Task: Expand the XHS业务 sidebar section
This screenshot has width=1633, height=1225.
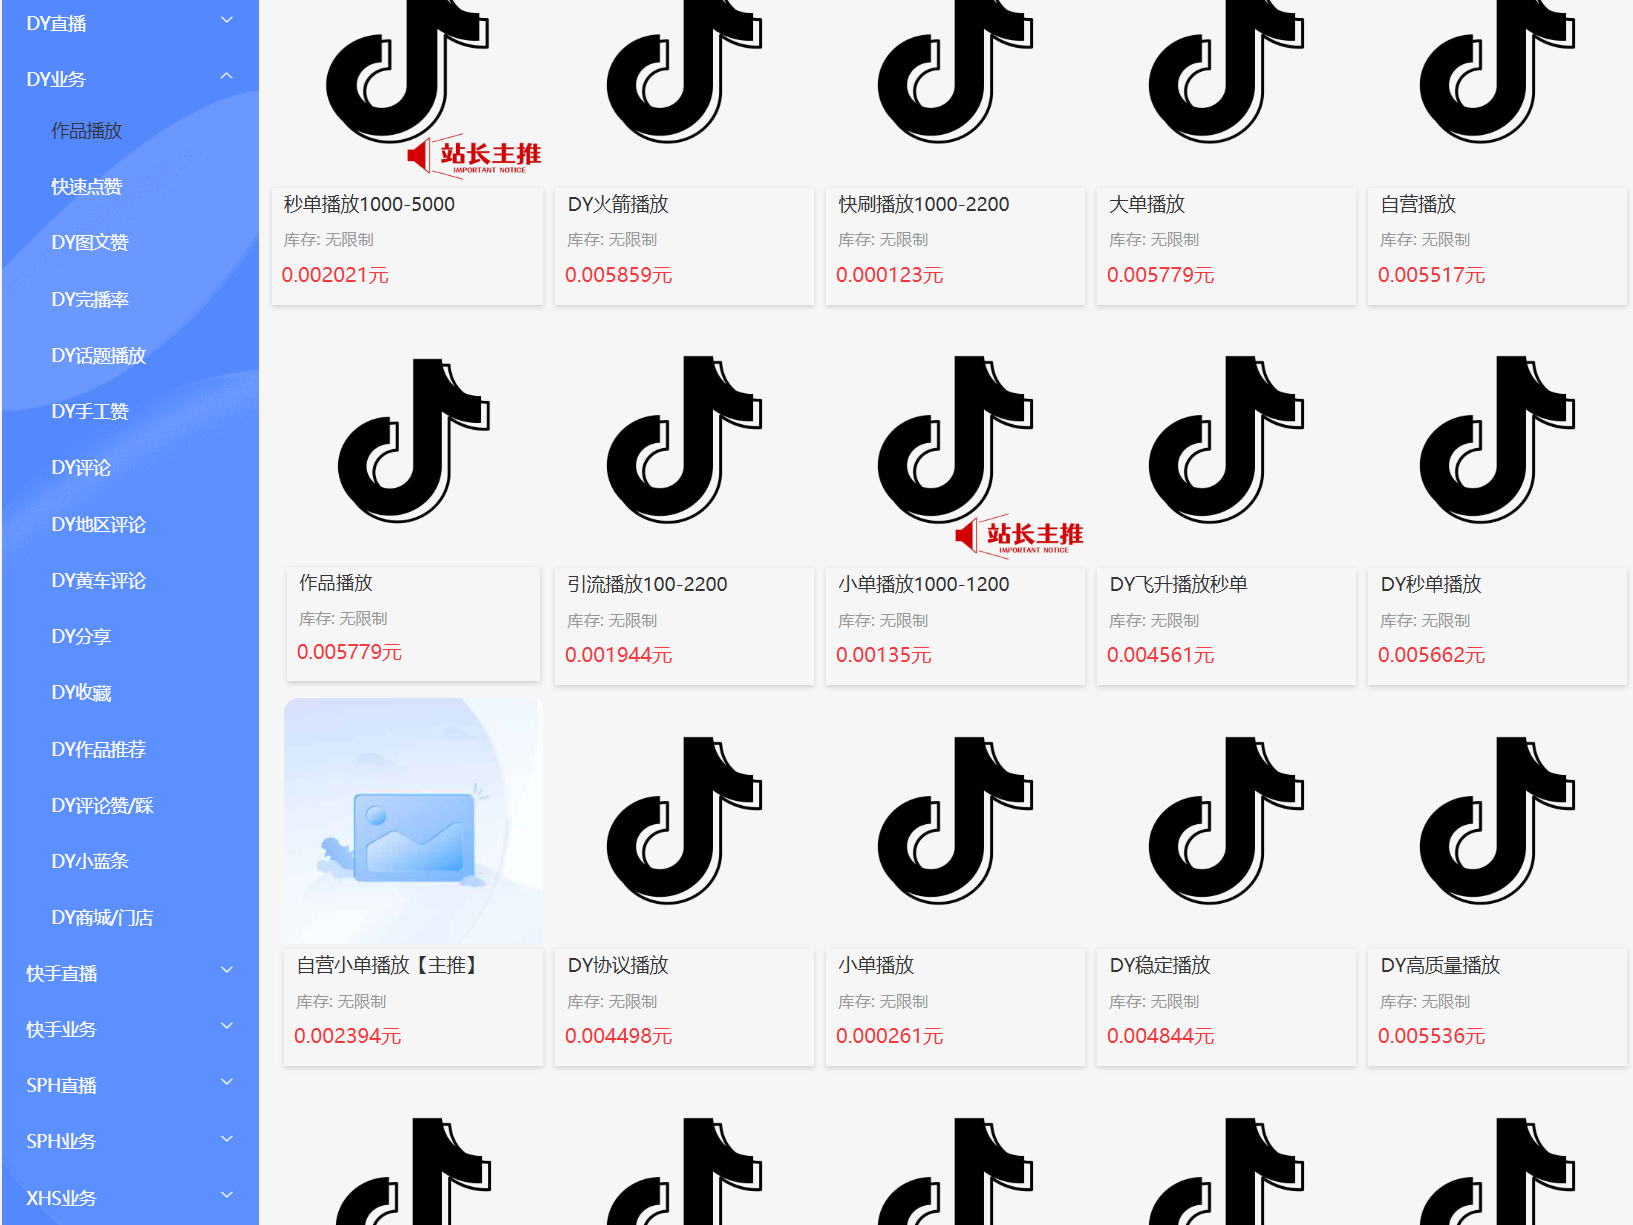Action: pos(129,1197)
